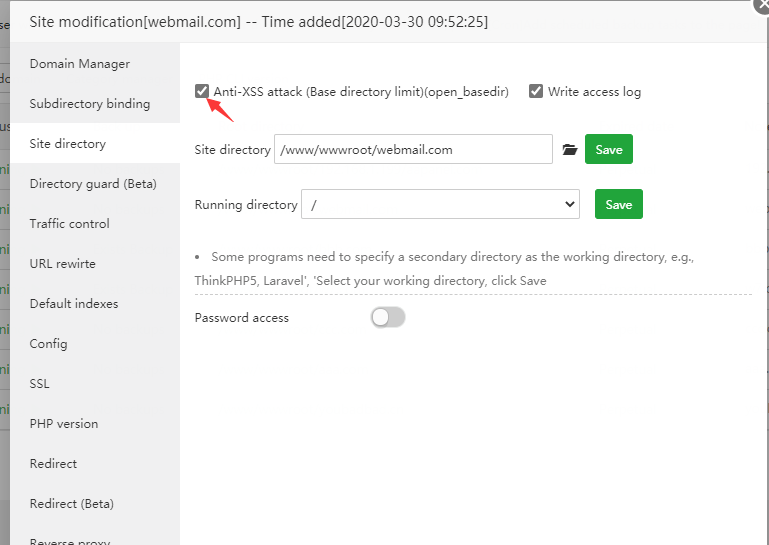This screenshot has width=769, height=545.
Task: Save the Running directory setting
Action: click(x=619, y=204)
